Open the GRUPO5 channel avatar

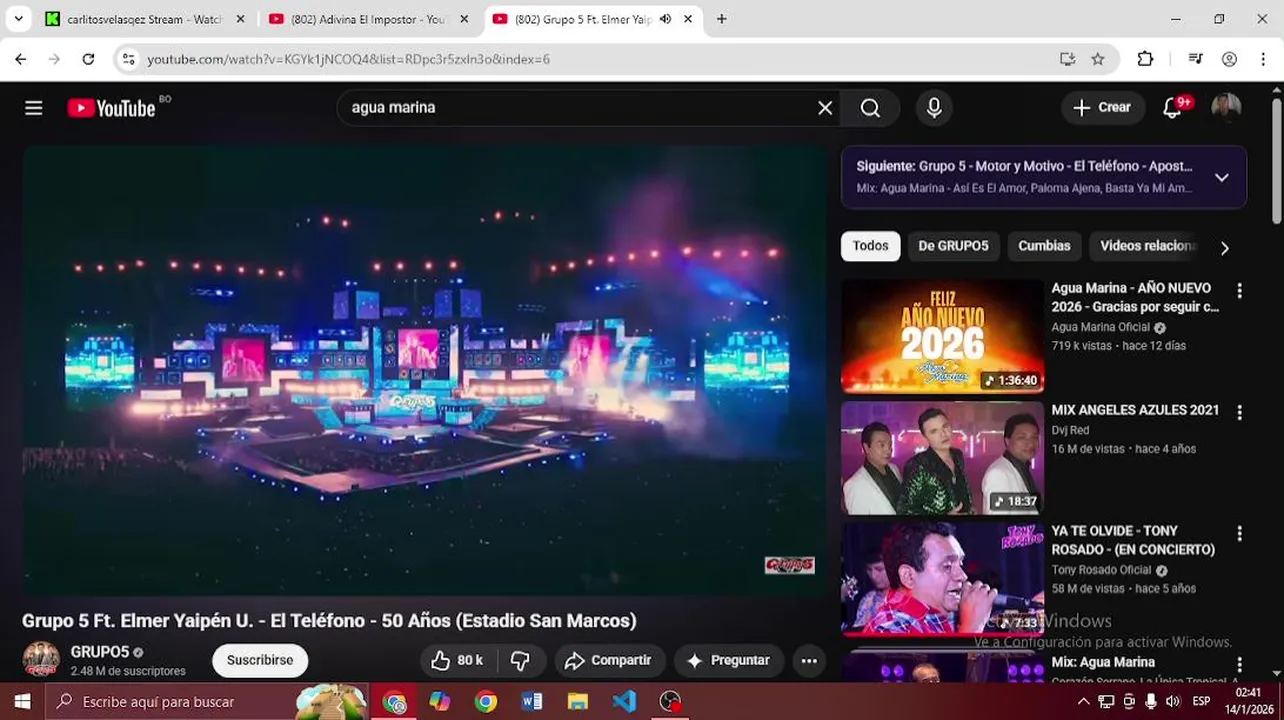point(41,660)
